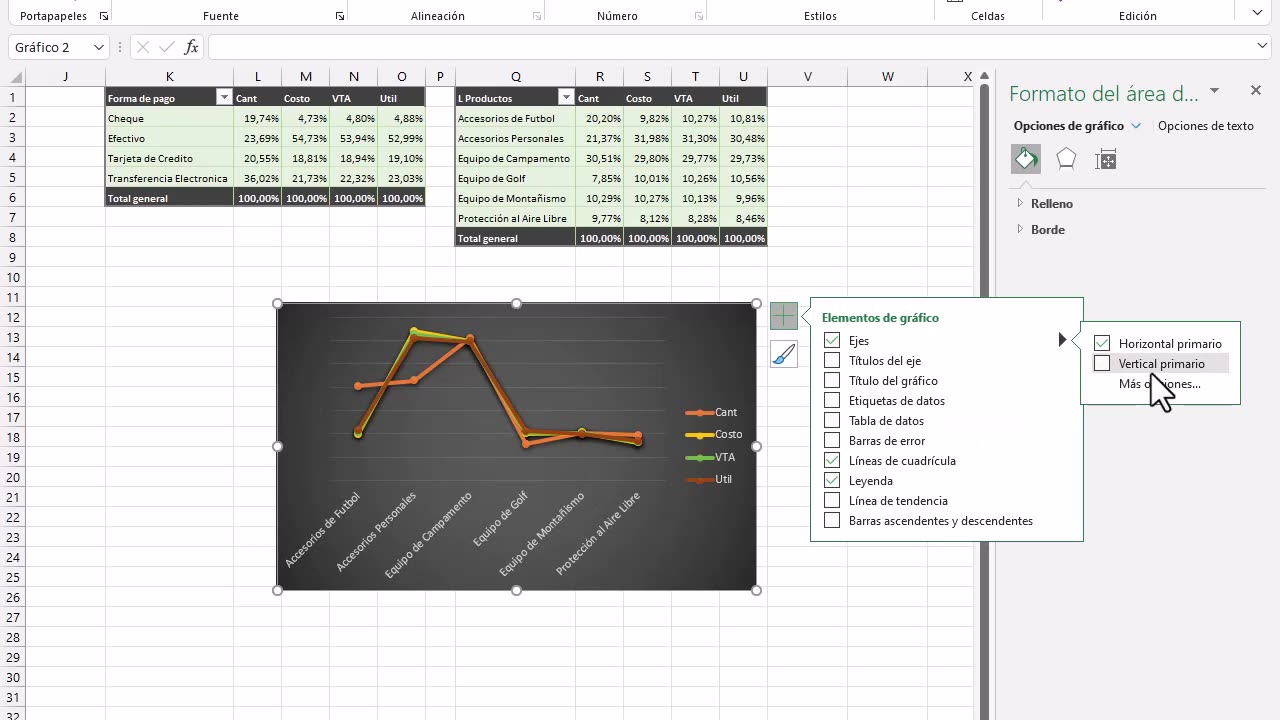The height and width of the screenshot is (720, 1280).
Task: Select cell containing Equipo de Campamento
Action: [515, 158]
